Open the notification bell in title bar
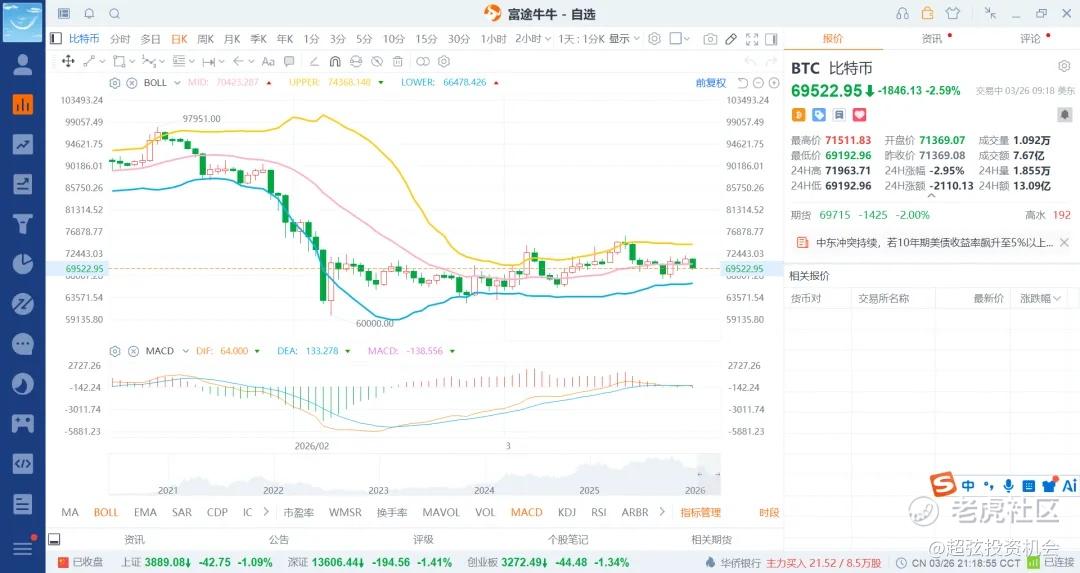This screenshot has height=573, width=1080. (89, 13)
